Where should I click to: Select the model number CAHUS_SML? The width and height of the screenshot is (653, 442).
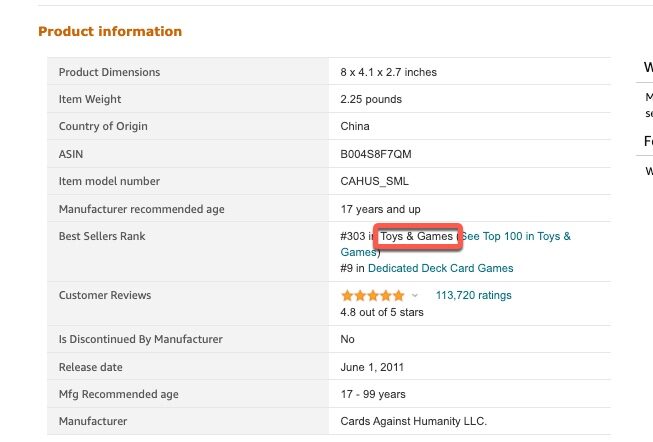tap(375, 181)
